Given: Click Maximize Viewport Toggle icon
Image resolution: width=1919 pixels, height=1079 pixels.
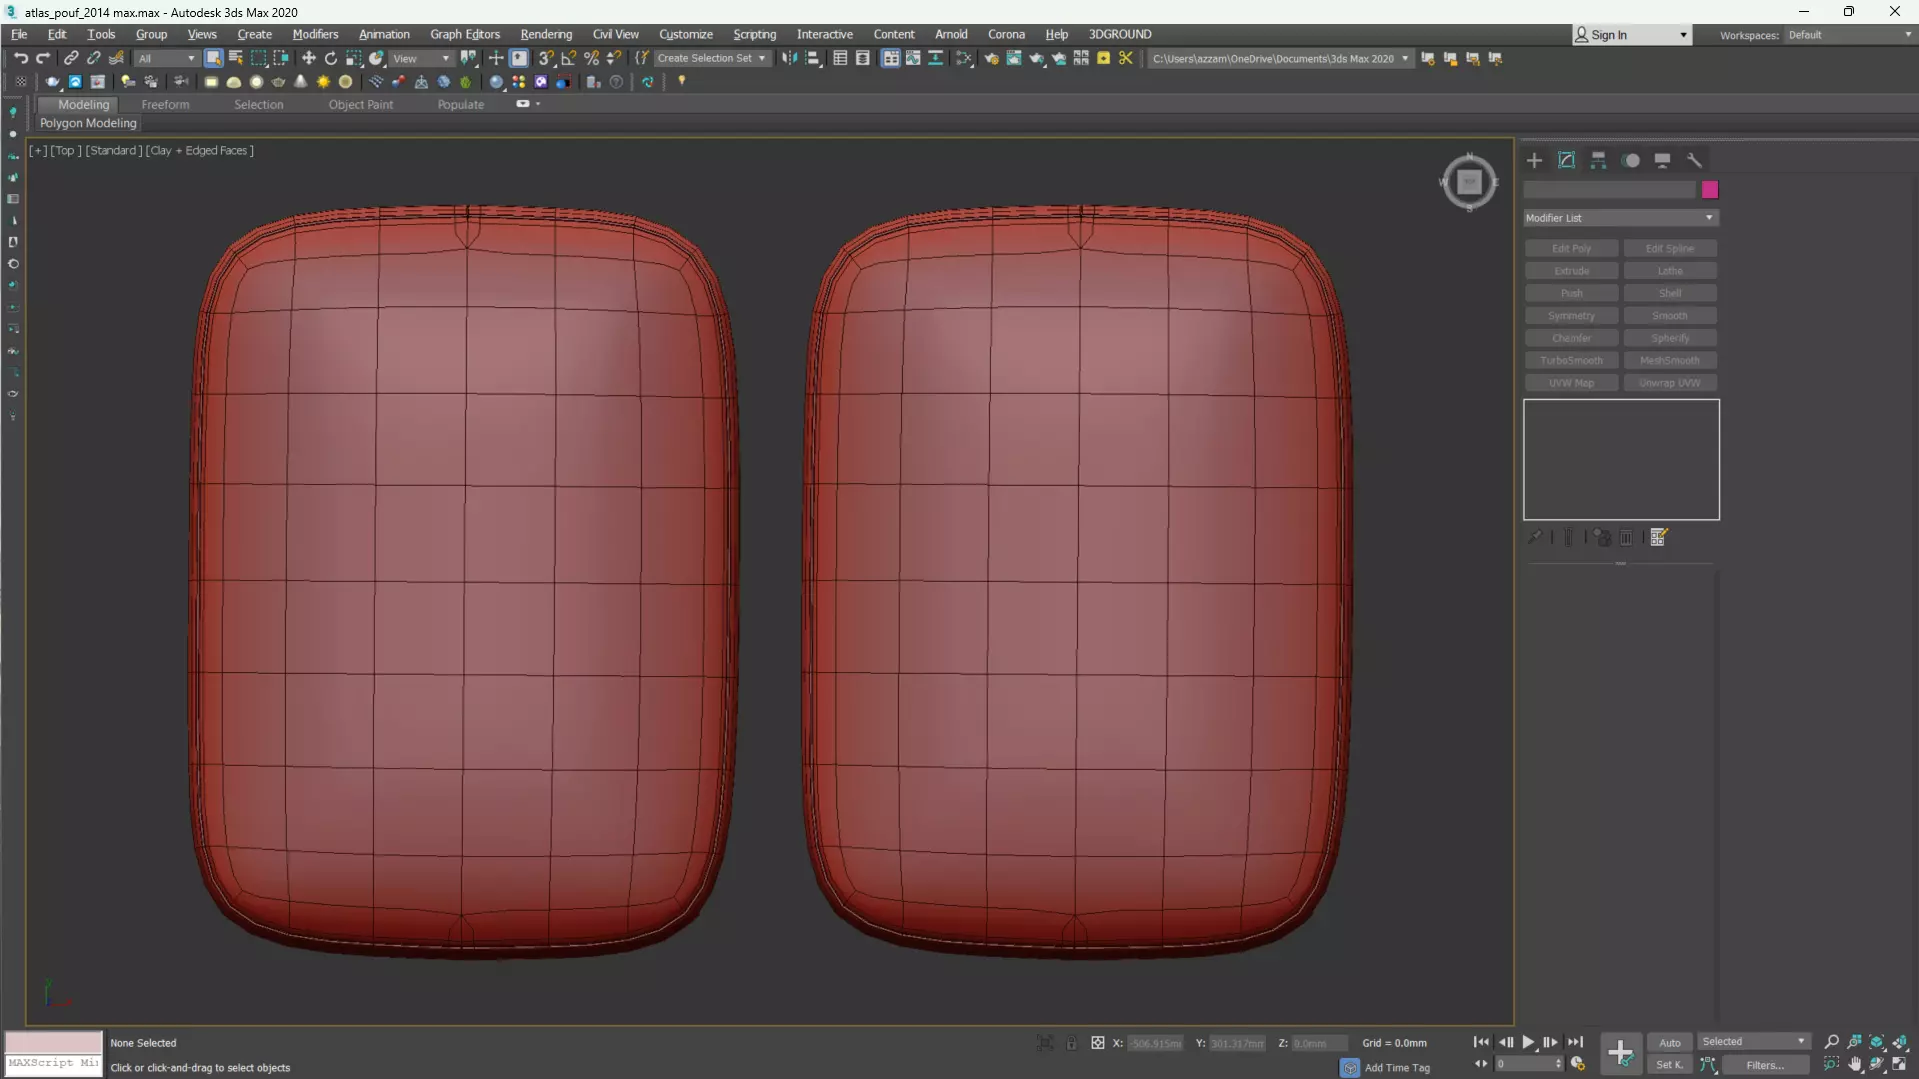Looking at the screenshot, I should [x=1900, y=1065].
